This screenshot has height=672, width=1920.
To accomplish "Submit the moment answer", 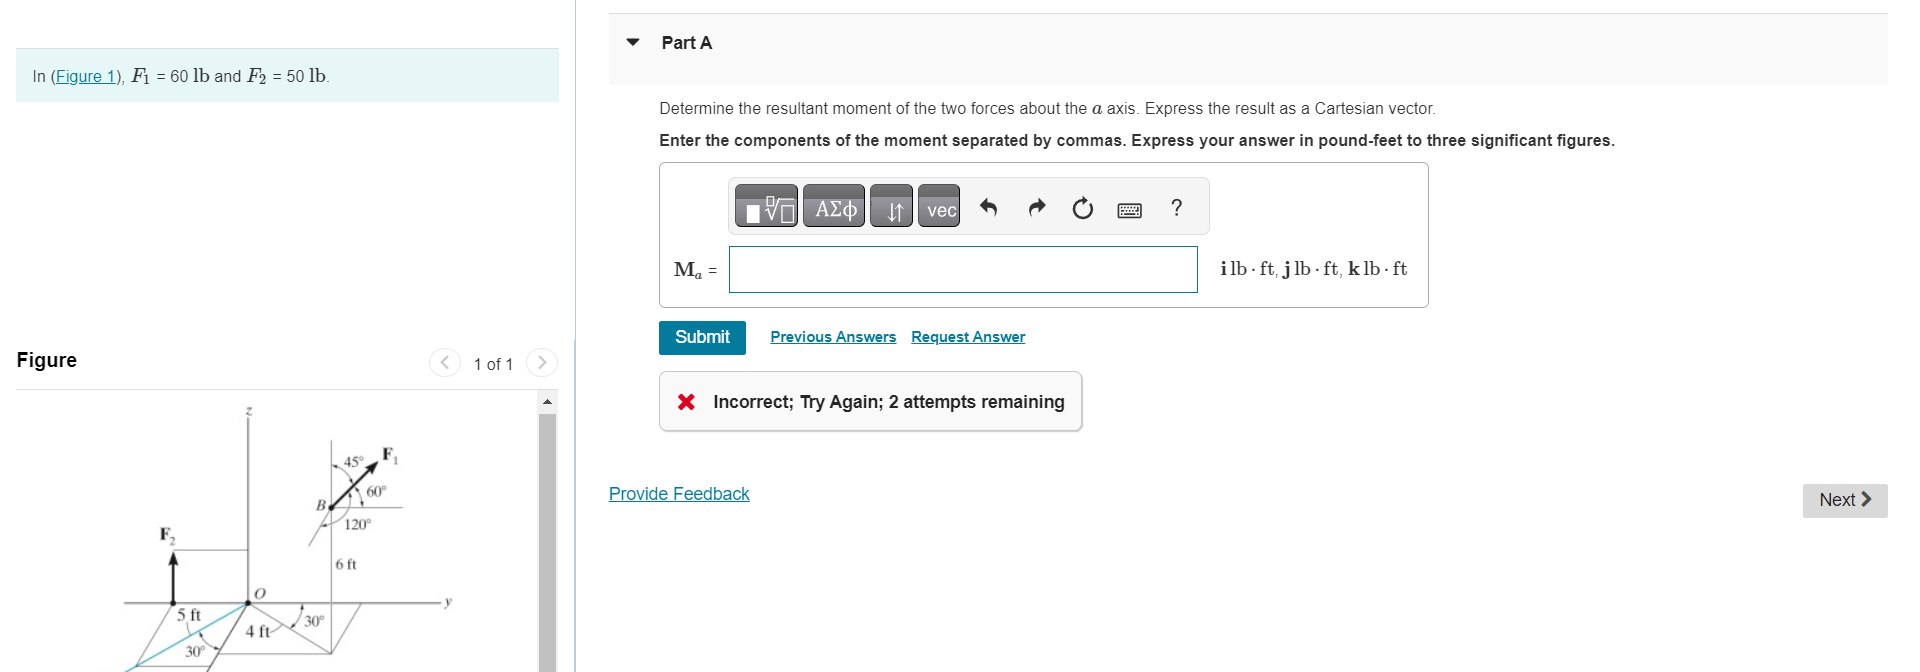I will 701,337.
